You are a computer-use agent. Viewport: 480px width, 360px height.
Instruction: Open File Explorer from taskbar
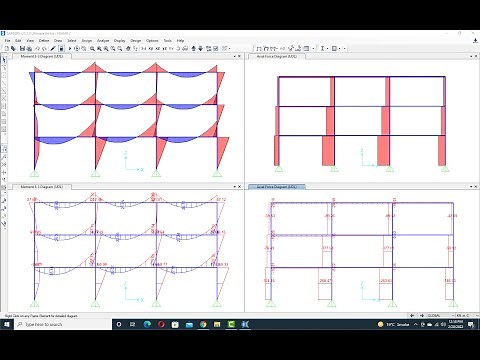coord(217,324)
